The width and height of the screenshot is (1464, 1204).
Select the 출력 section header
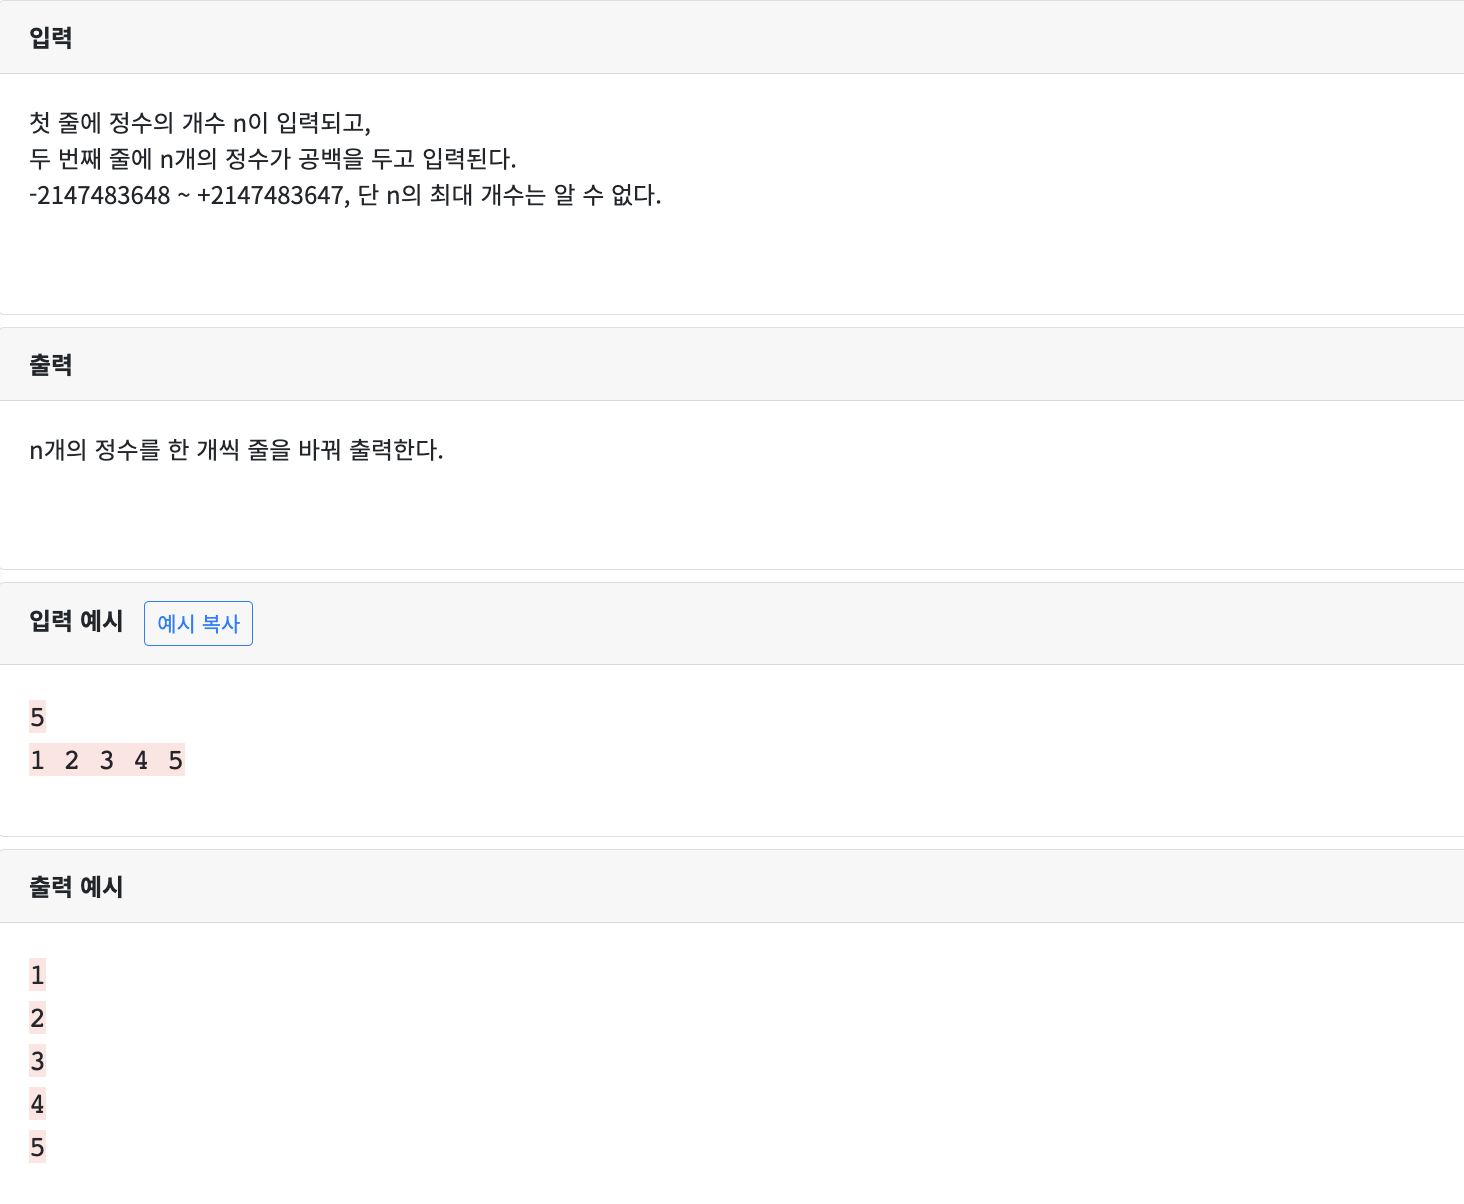(49, 364)
